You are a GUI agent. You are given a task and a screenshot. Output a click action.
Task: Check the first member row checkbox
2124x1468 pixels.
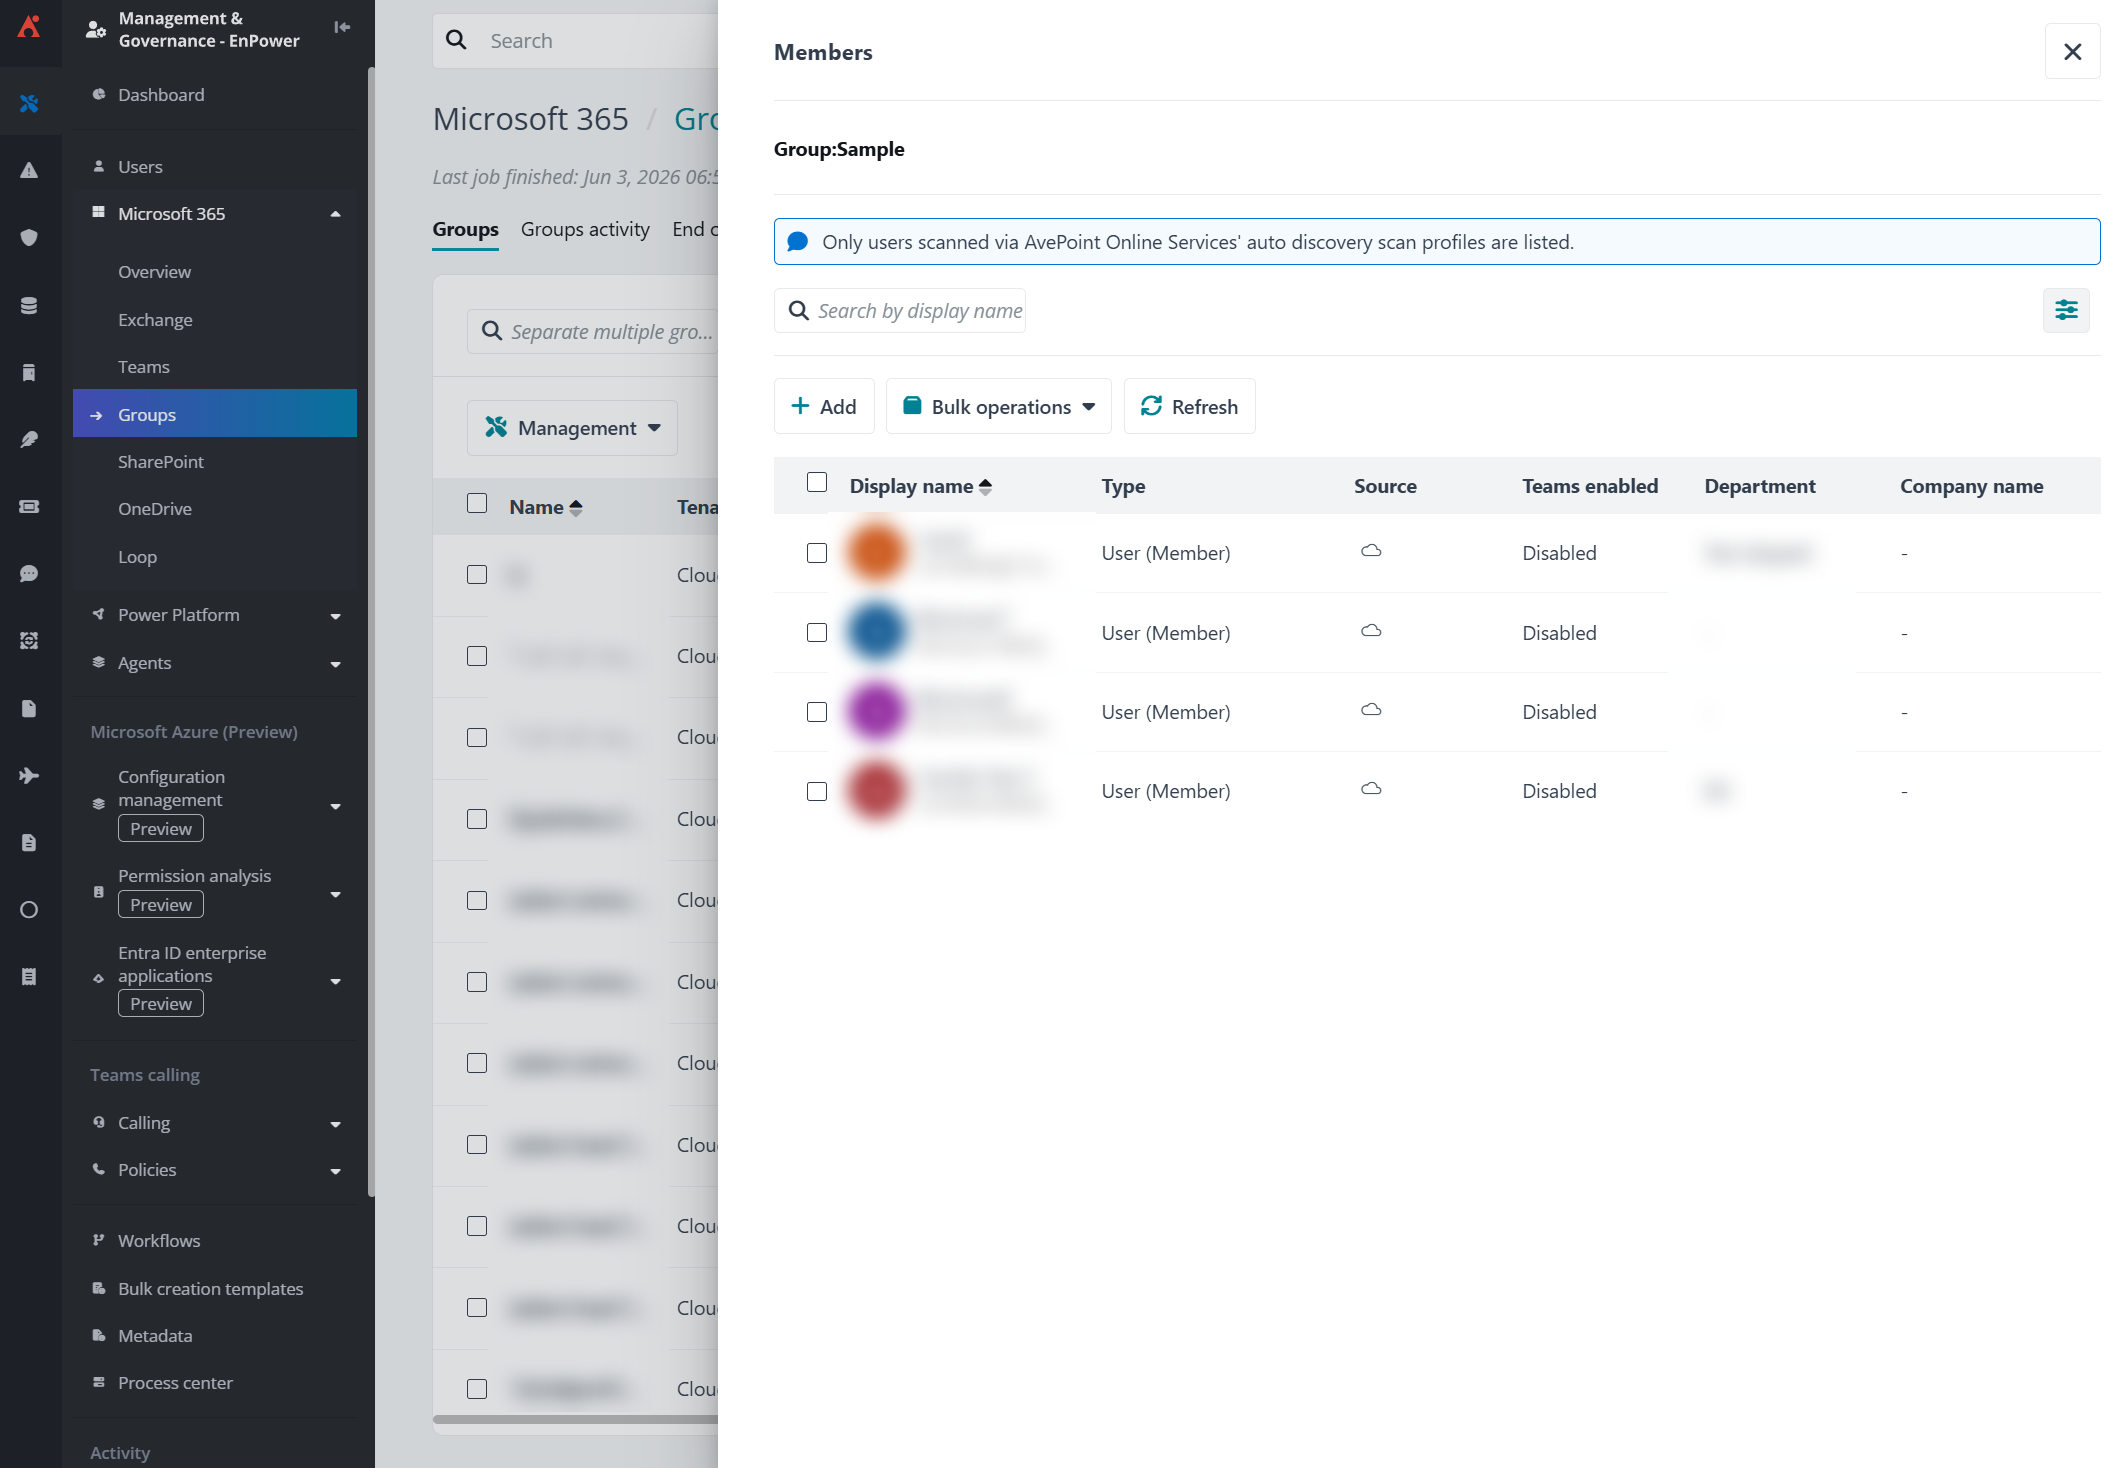tap(817, 553)
